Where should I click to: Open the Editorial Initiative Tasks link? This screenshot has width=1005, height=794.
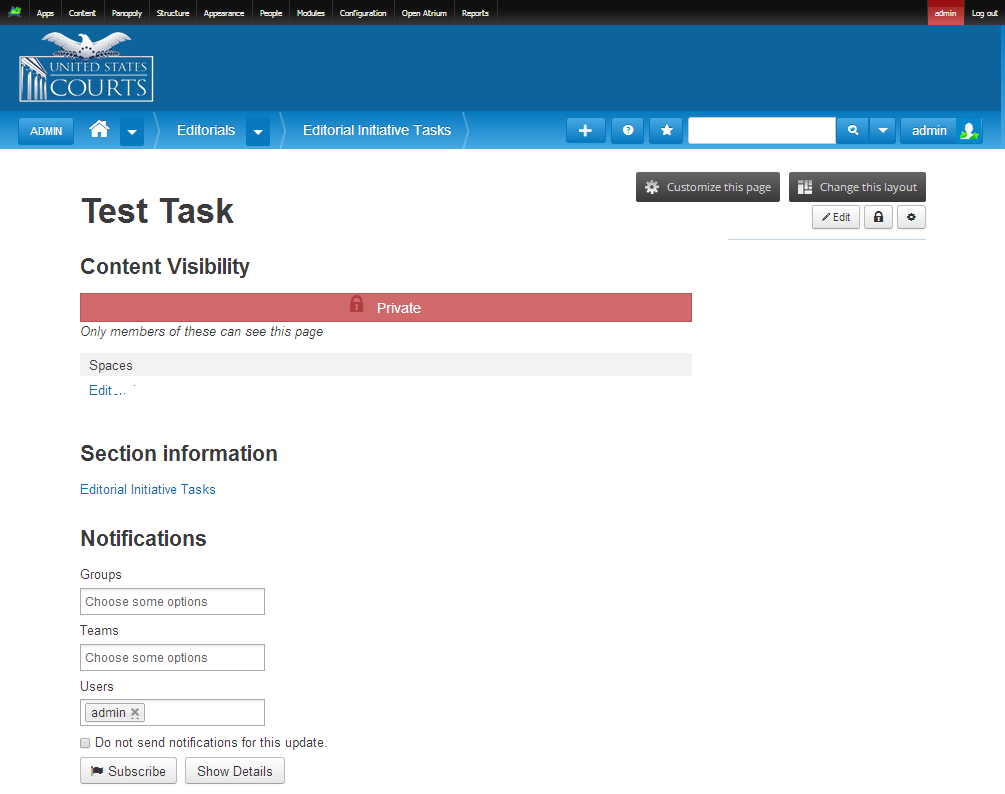coord(147,489)
